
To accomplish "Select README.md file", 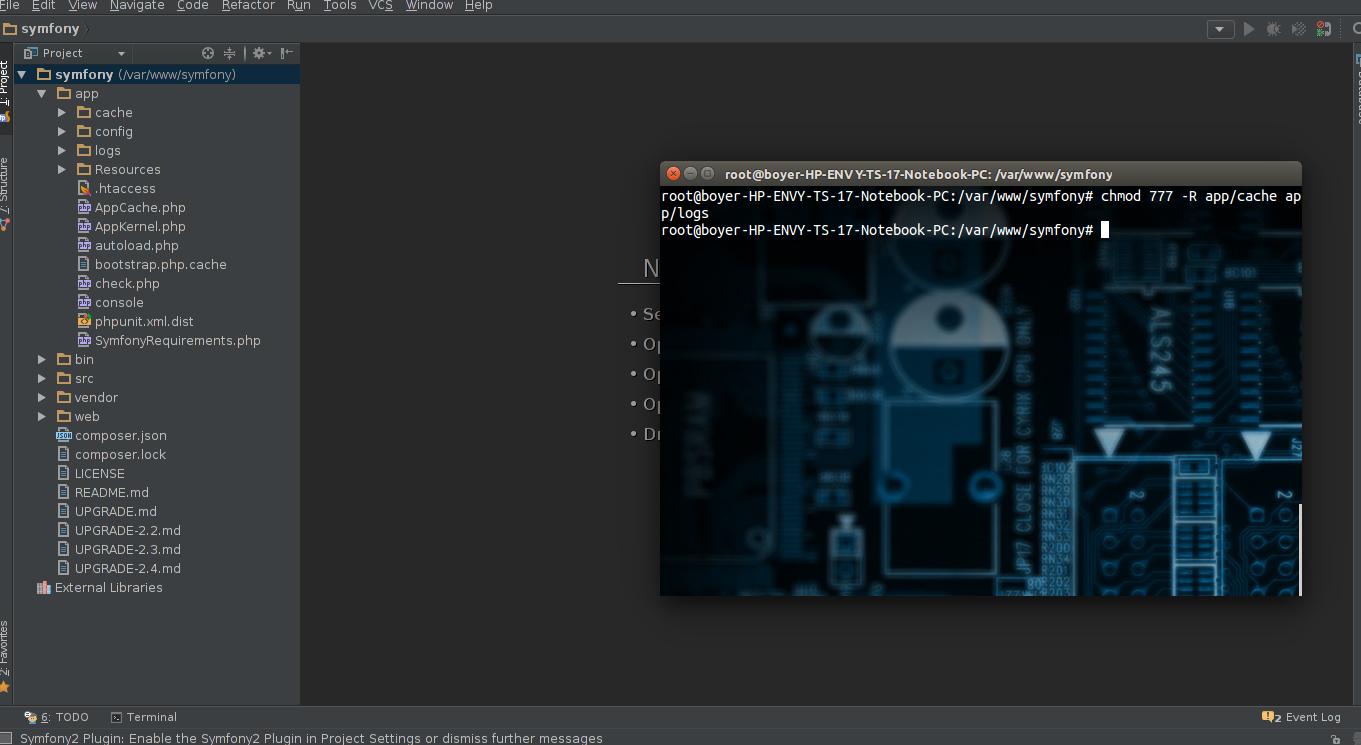I will pyautogui.click(x=111, y=492).
